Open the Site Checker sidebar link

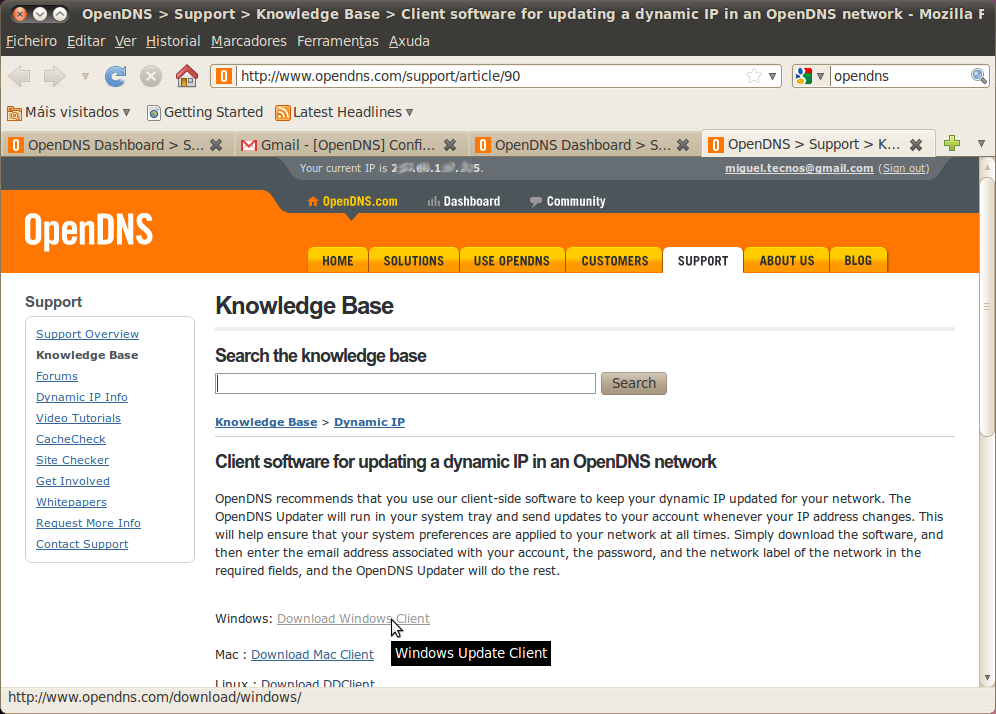[x=72, y=460]
